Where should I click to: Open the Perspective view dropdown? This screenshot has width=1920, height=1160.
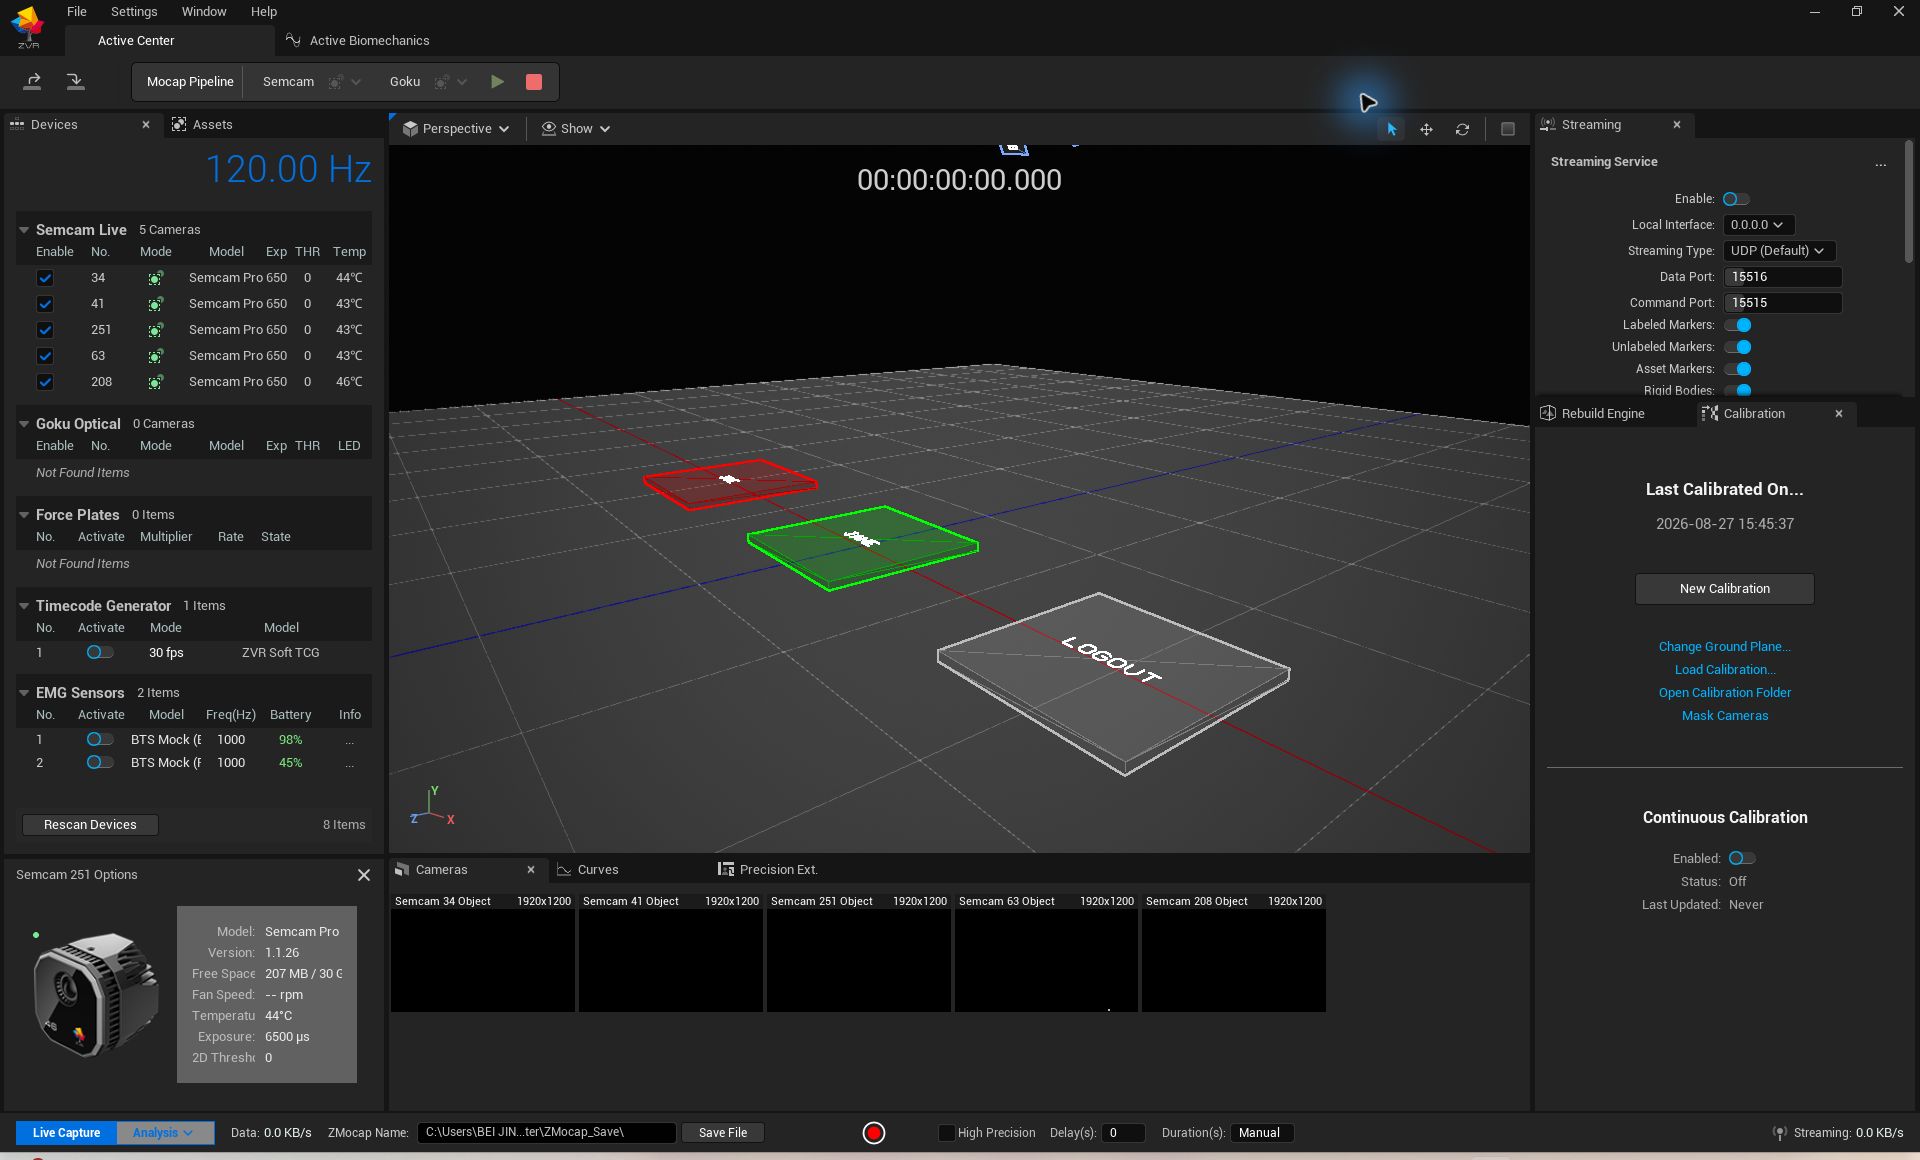point(456,129)
